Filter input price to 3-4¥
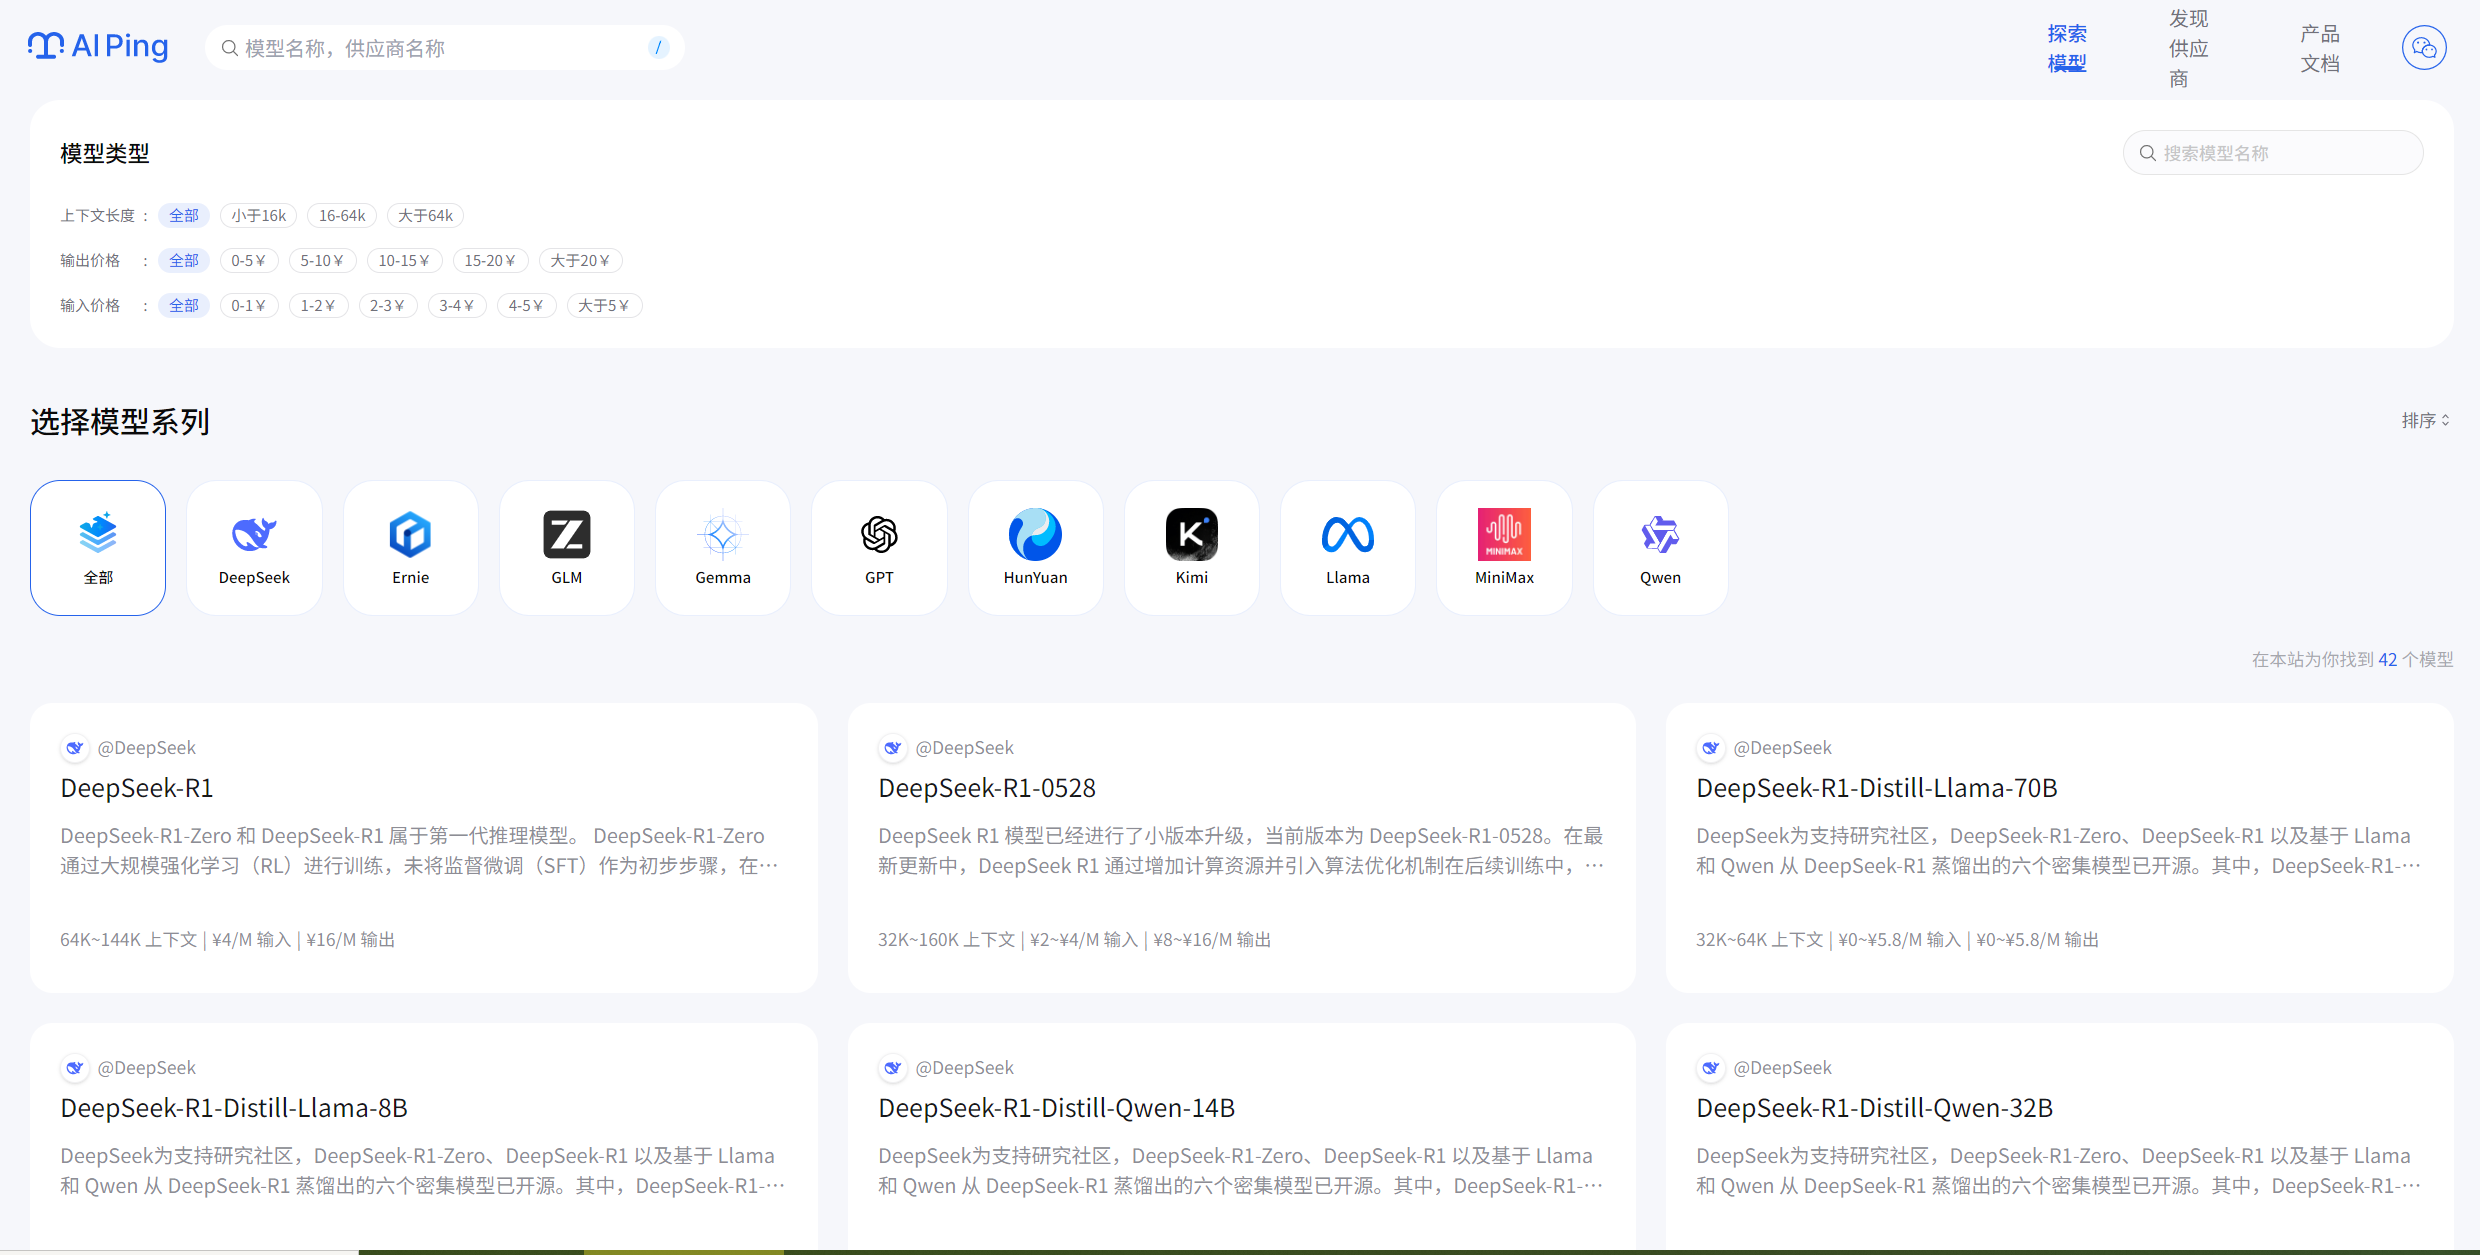This screenshot has height=1255, width=2480. pos(457,306)
